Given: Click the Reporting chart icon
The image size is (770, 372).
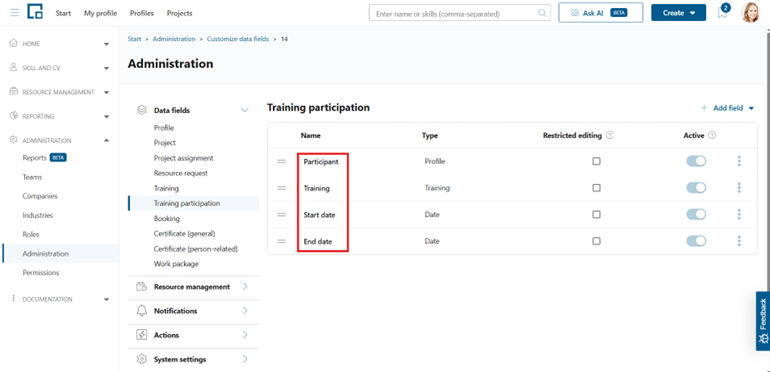Looking at the screenshot, I should 13,116.
